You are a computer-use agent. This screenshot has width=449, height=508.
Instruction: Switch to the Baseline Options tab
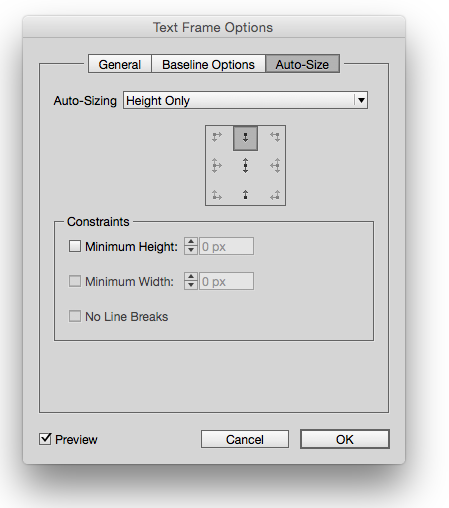click(208, 64)
